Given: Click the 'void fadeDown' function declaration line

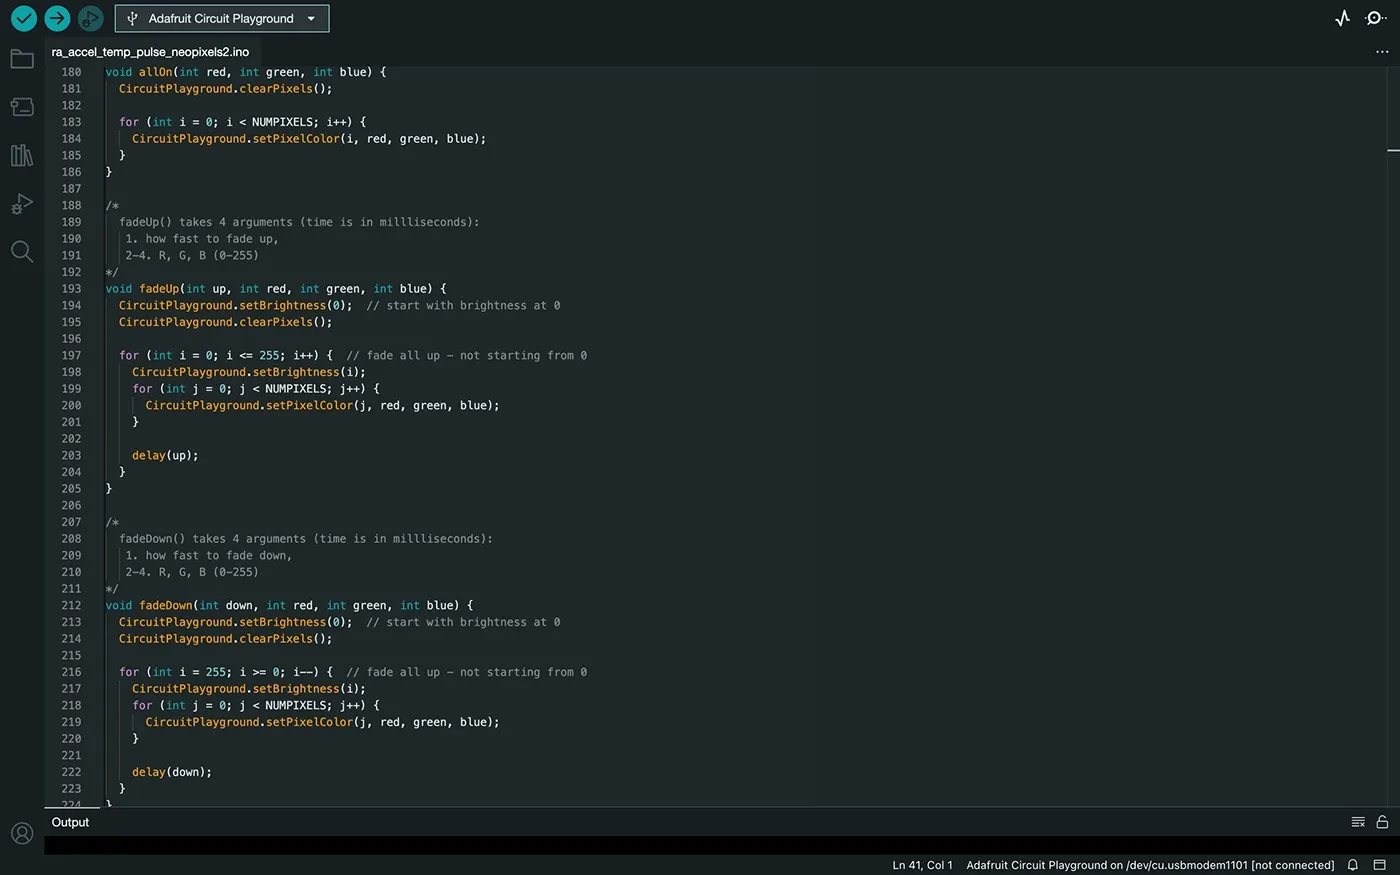Looking at the screenshot, I should (x=289, y=605).
